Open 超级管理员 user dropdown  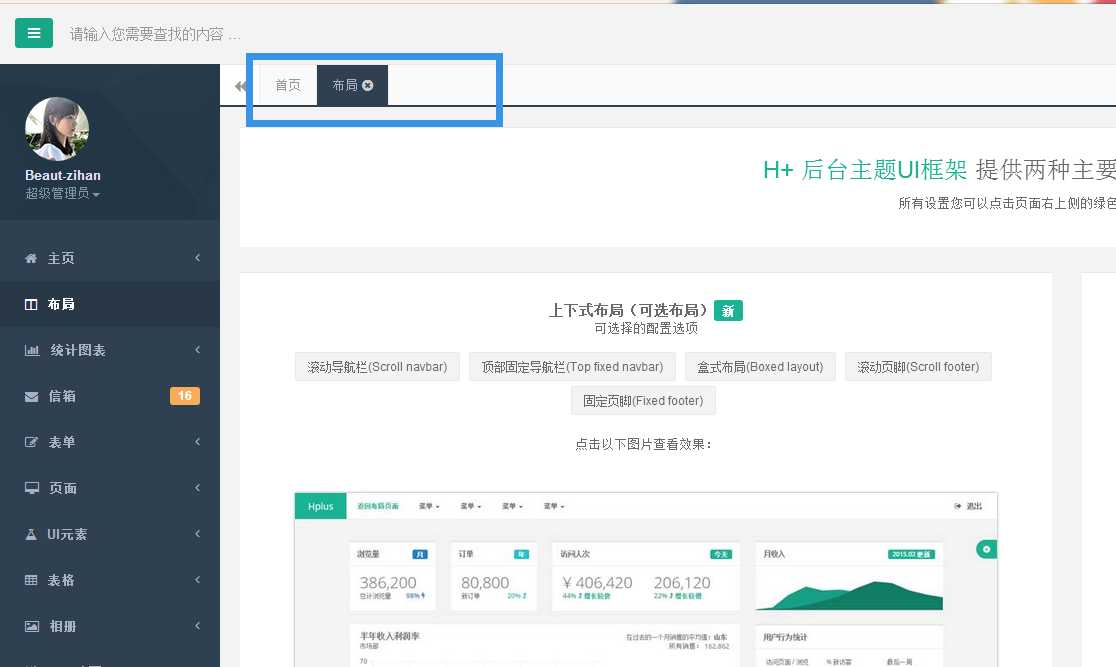[63, 193]
